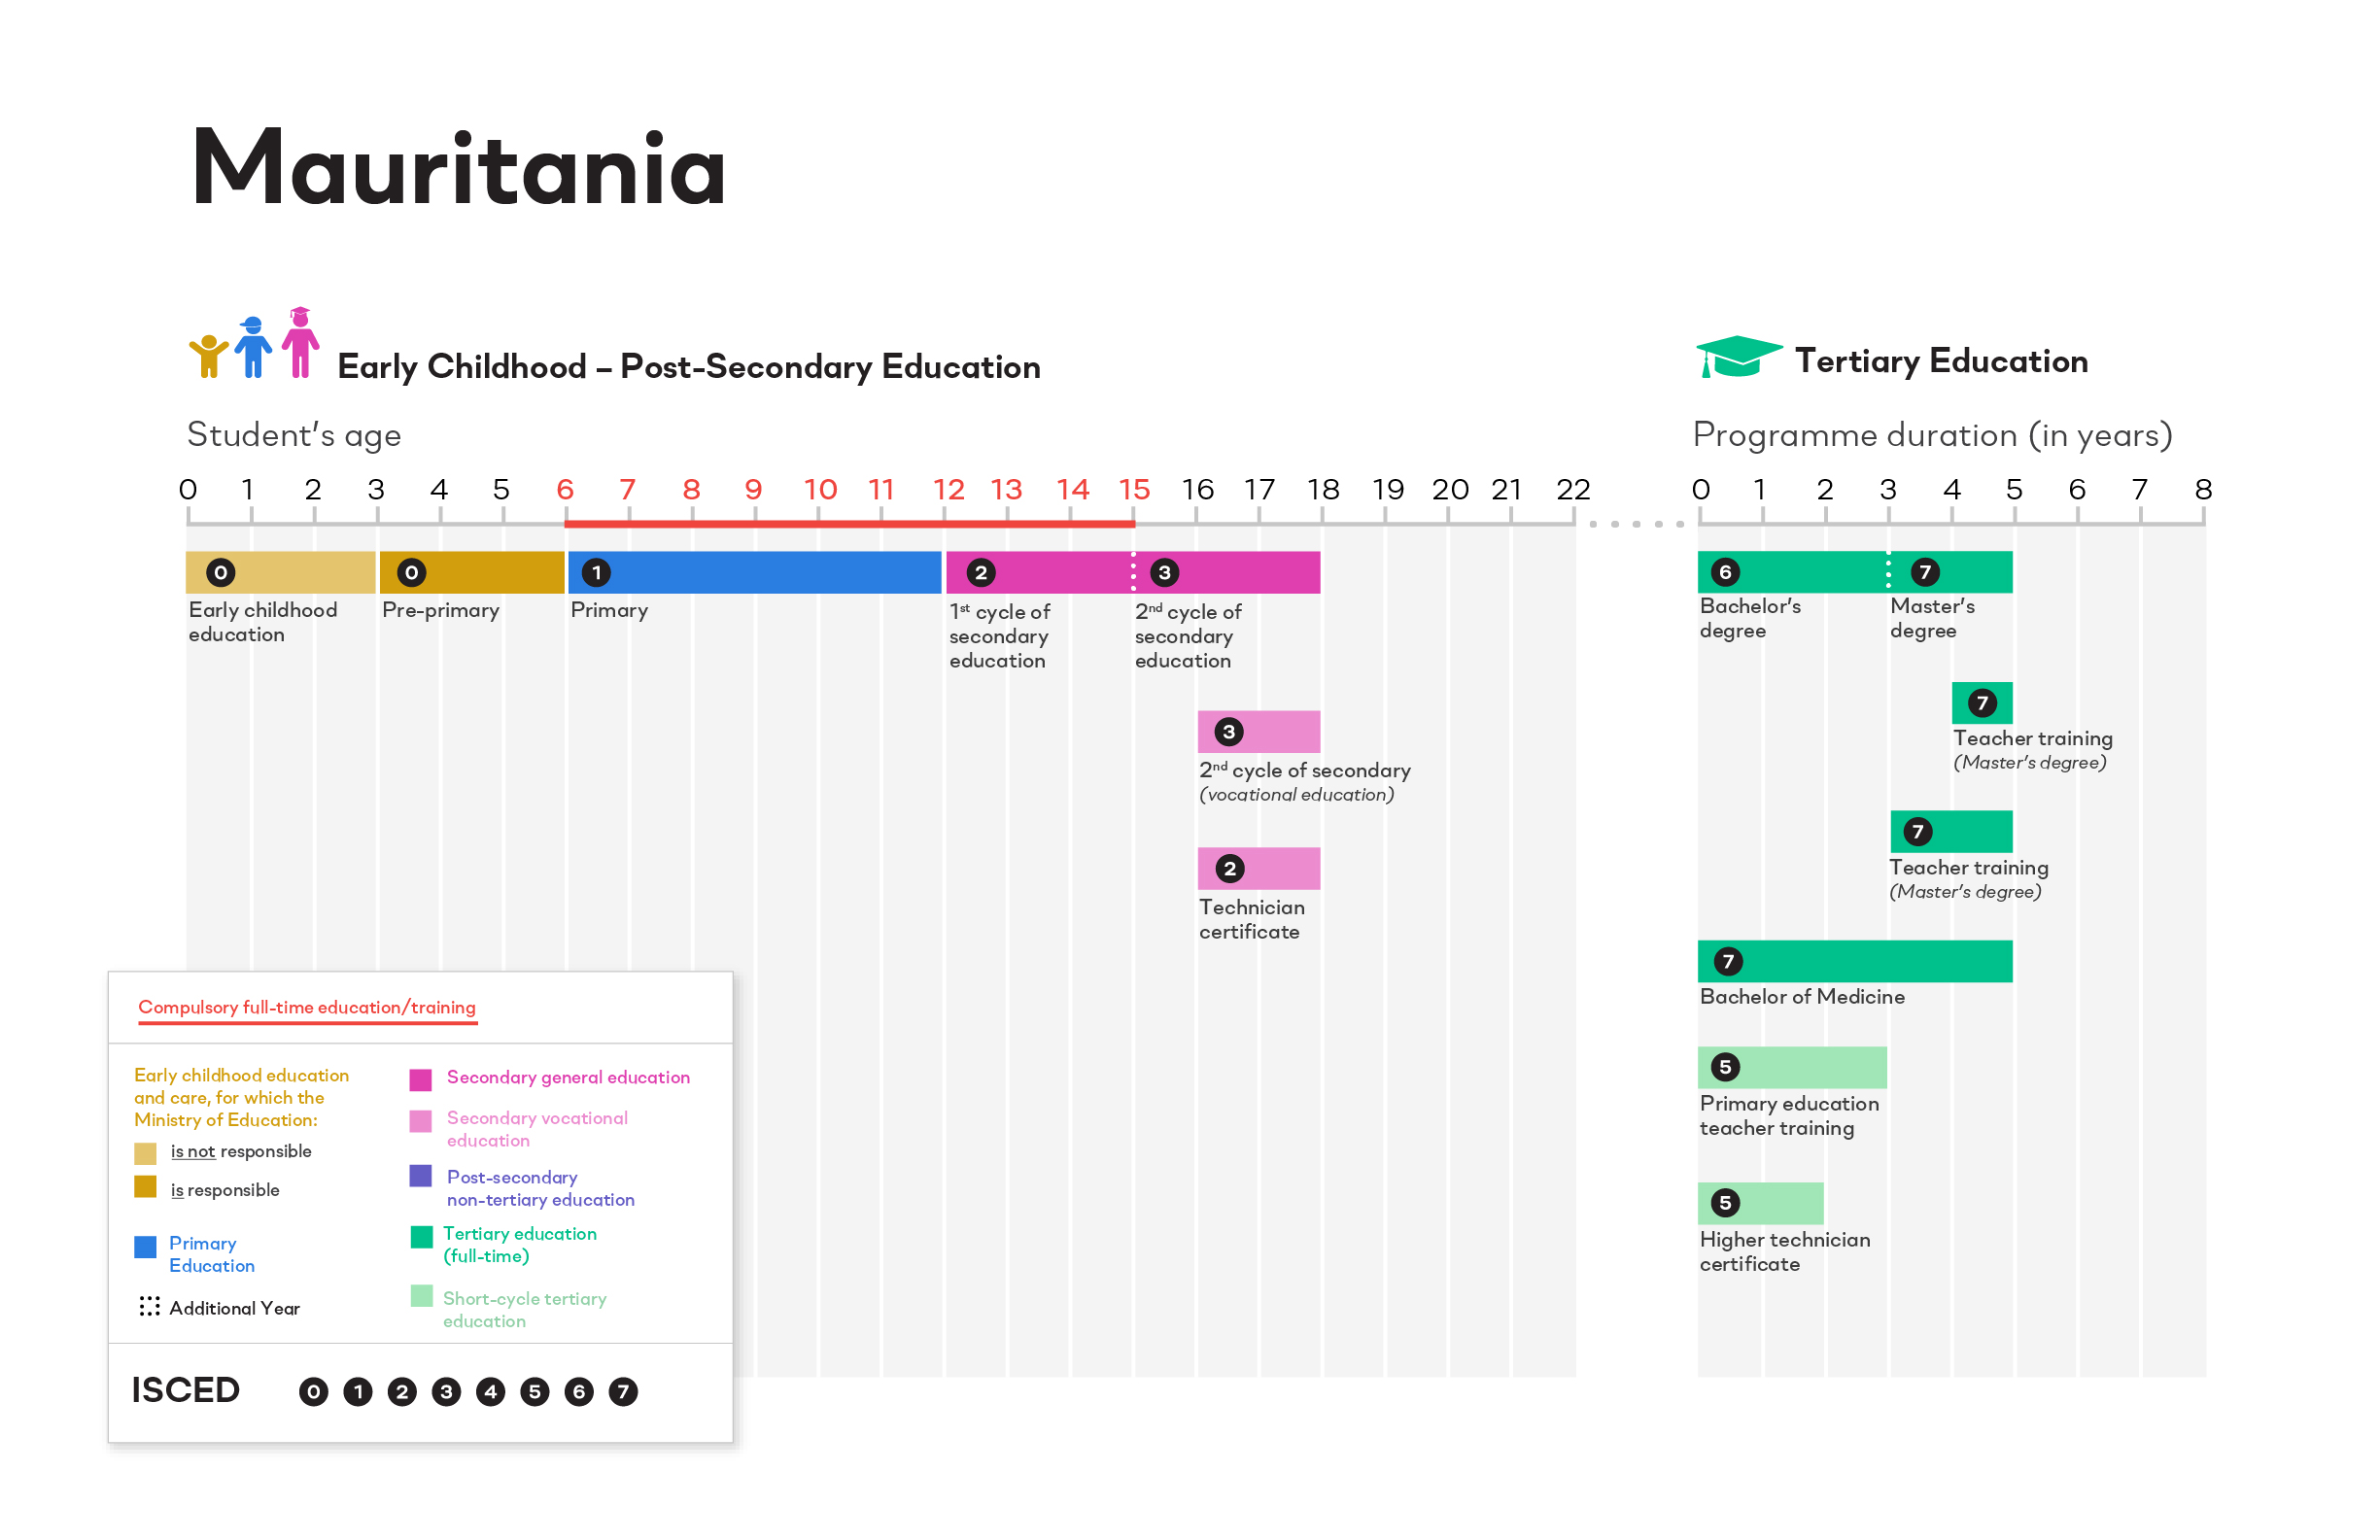
Task: Click the pink graduate figure icon
Action: (x=300, y=342)
